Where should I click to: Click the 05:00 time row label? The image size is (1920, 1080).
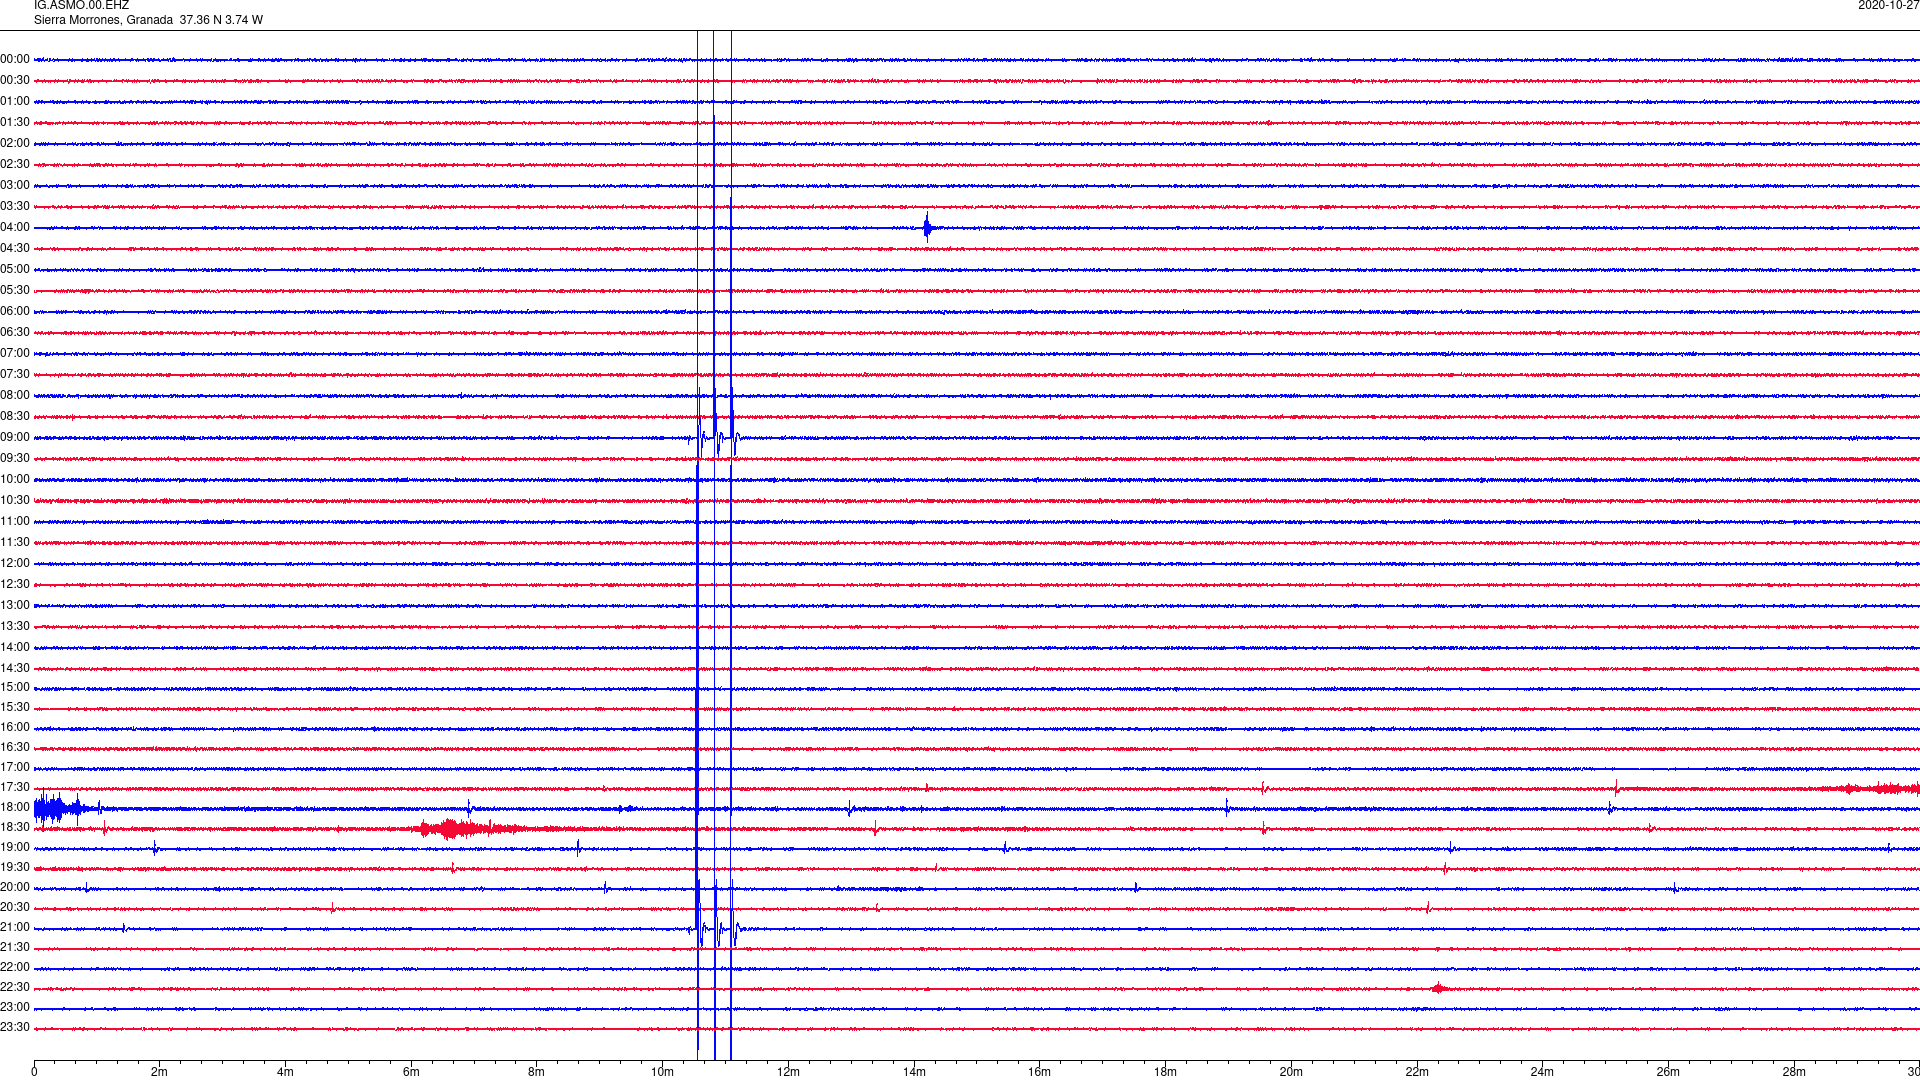[x=15, y=270]
